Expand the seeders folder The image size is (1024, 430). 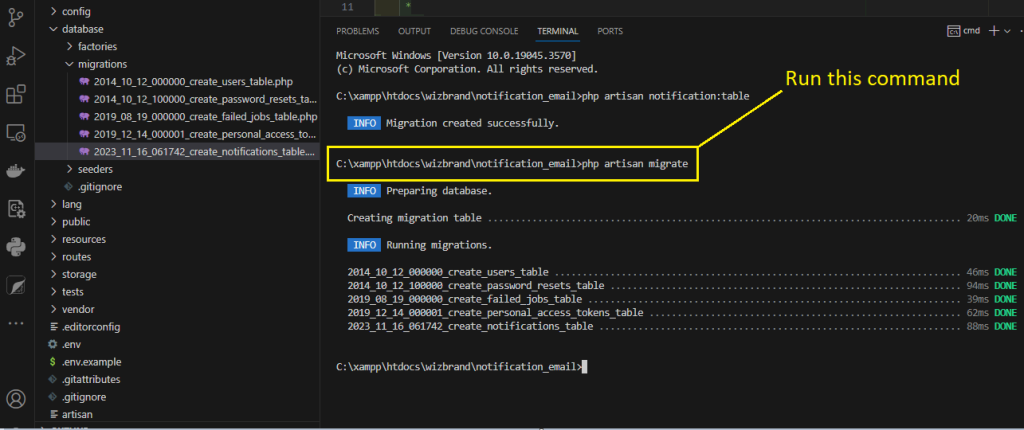(95, 169)
